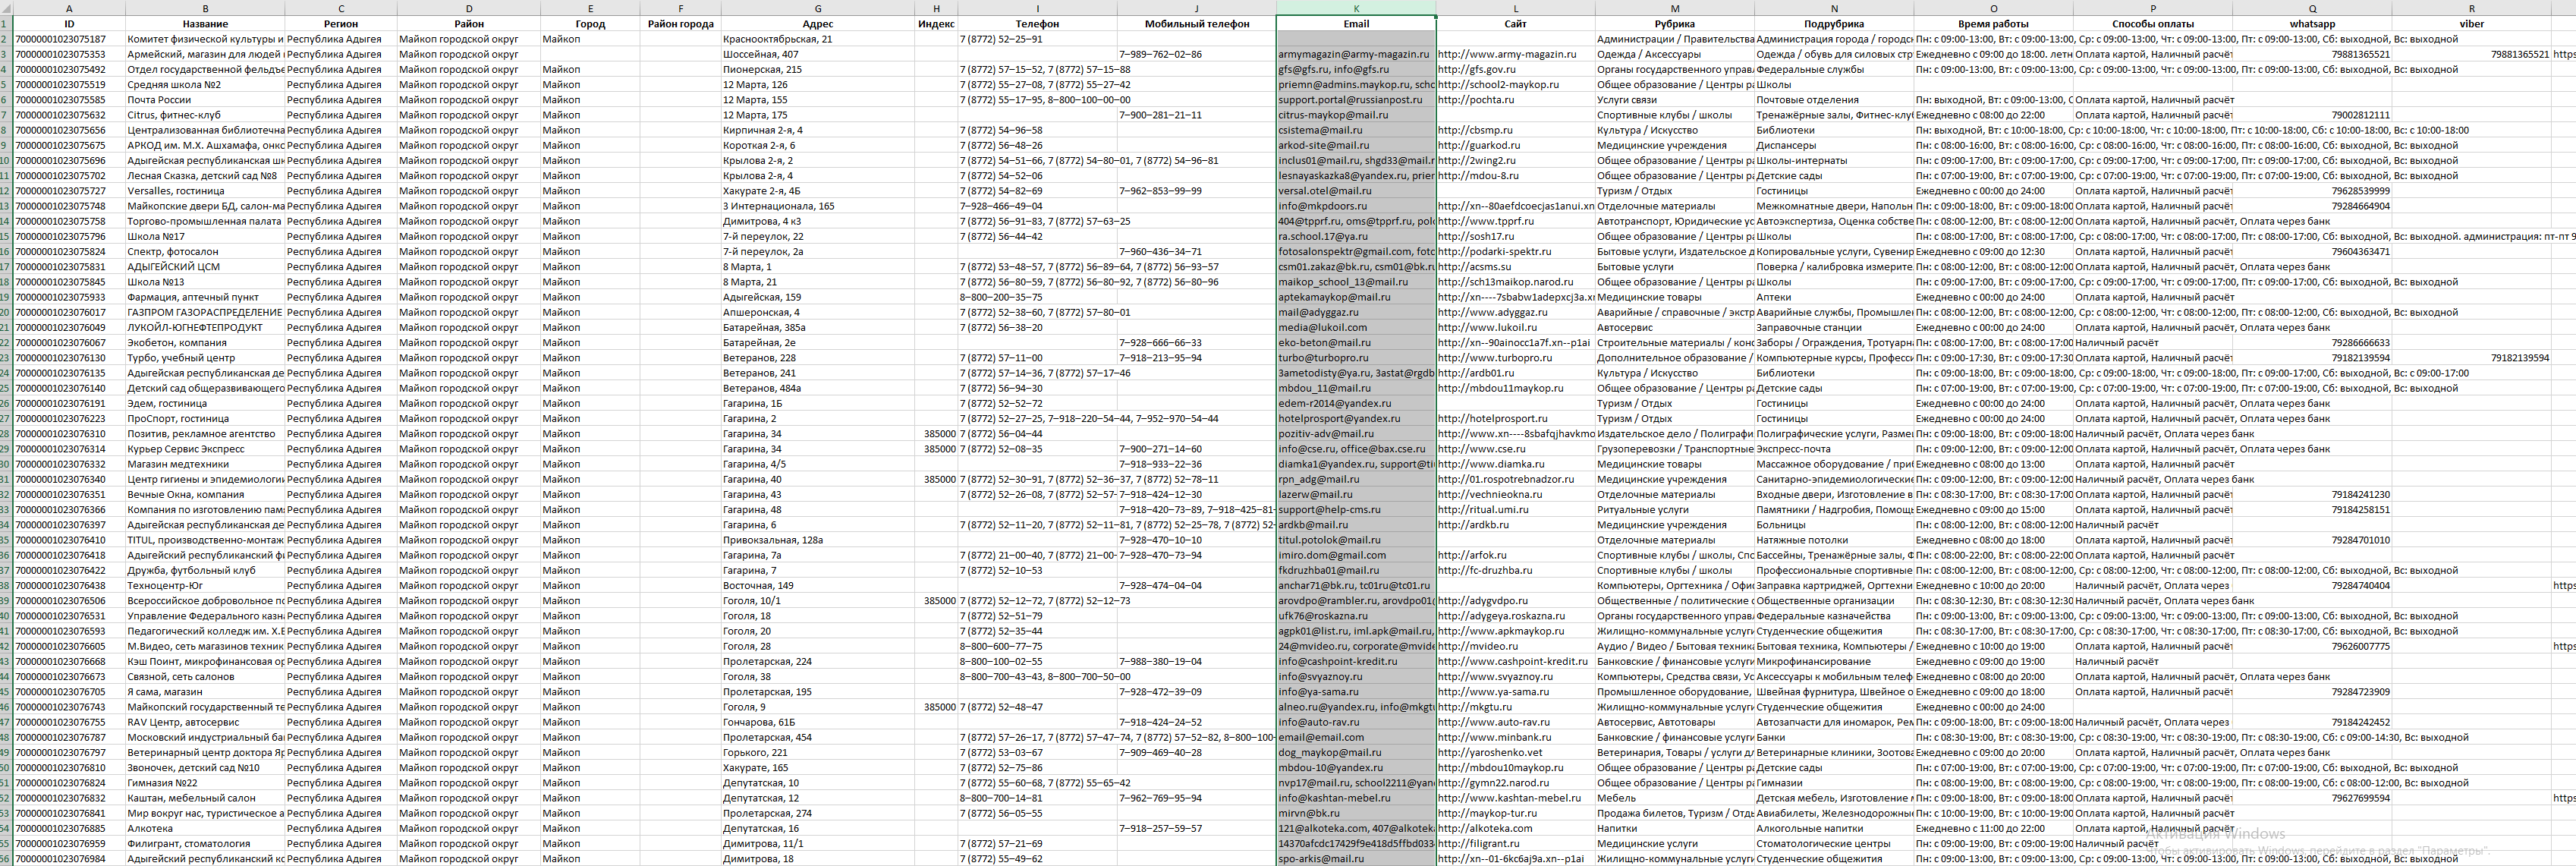Screen dimensions: 2576x866
Task: Select column G header letter
Action: tap(817, 8)
